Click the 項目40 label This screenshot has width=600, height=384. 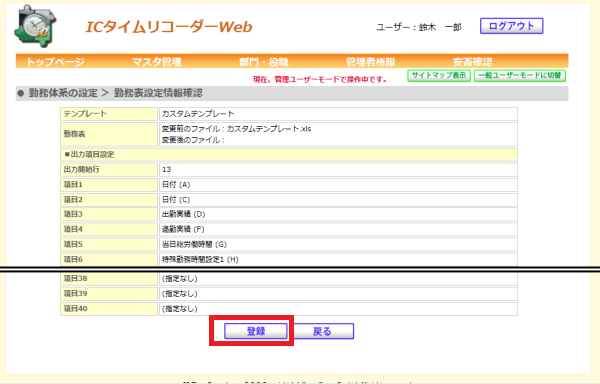tap(109, 309)
